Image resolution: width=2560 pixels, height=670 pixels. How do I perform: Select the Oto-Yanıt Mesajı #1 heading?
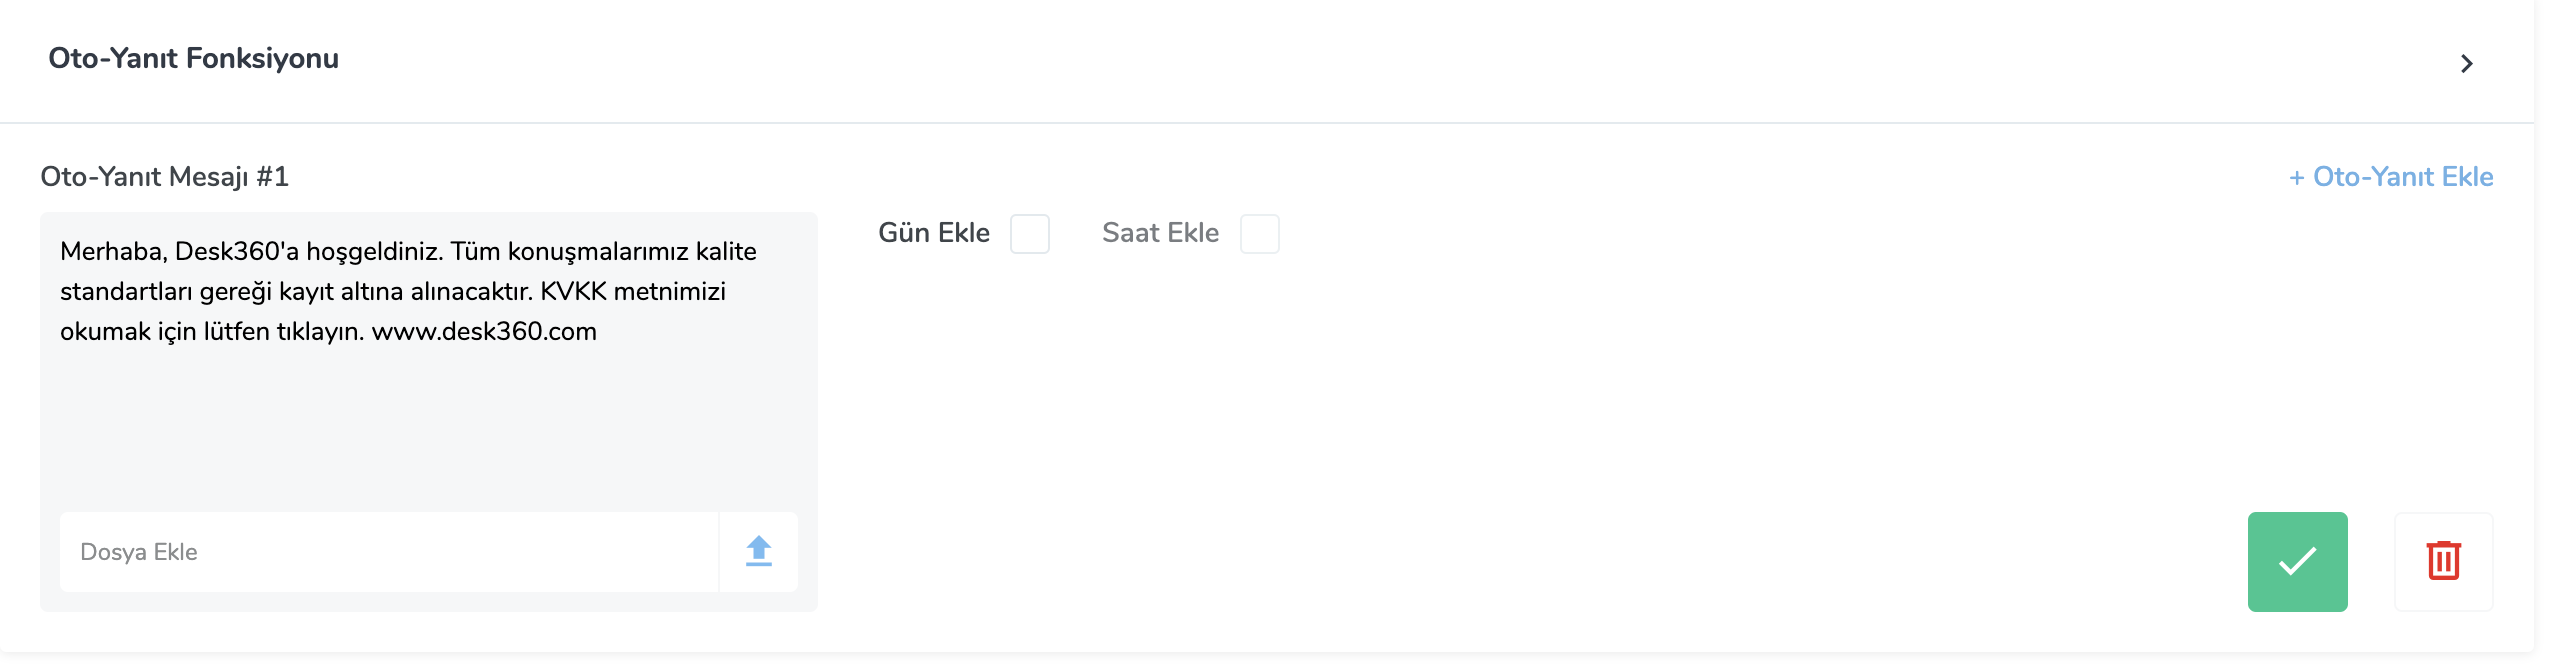pyautogui.click(x=165, y=177)
